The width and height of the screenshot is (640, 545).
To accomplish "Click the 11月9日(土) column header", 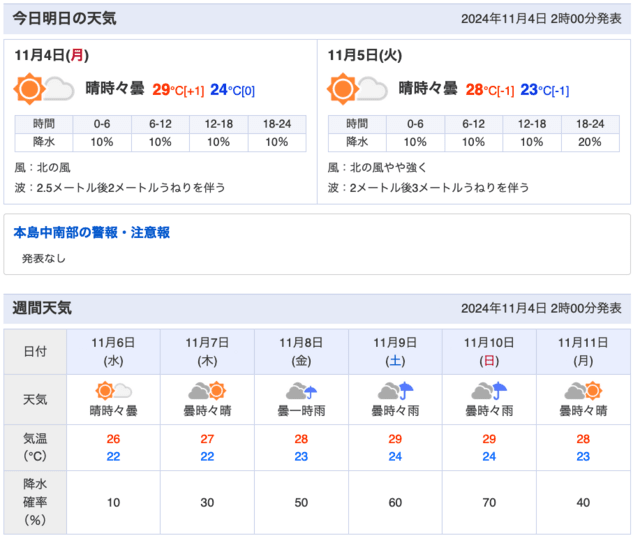I will tap(395, 351).
